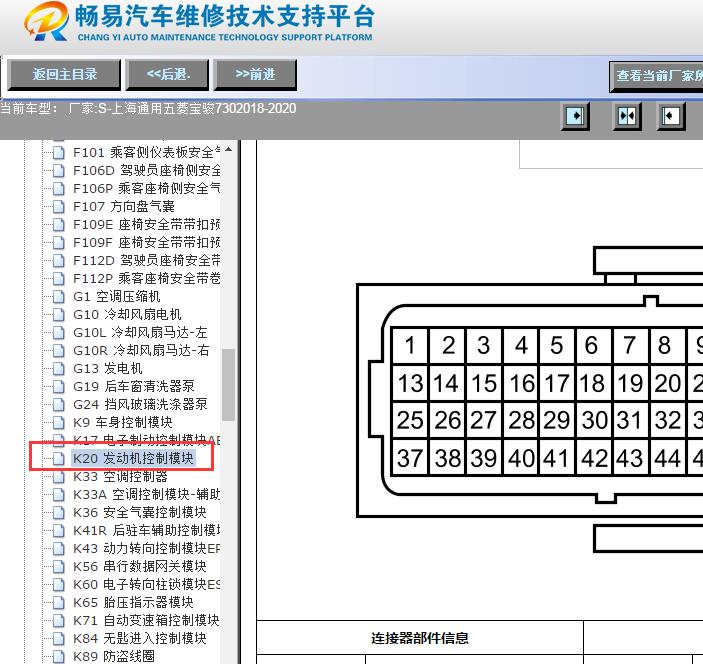The image size is (703, 664).
Task: Click the page icon beside K9 车身控制模块
Action: coord(58,422)
